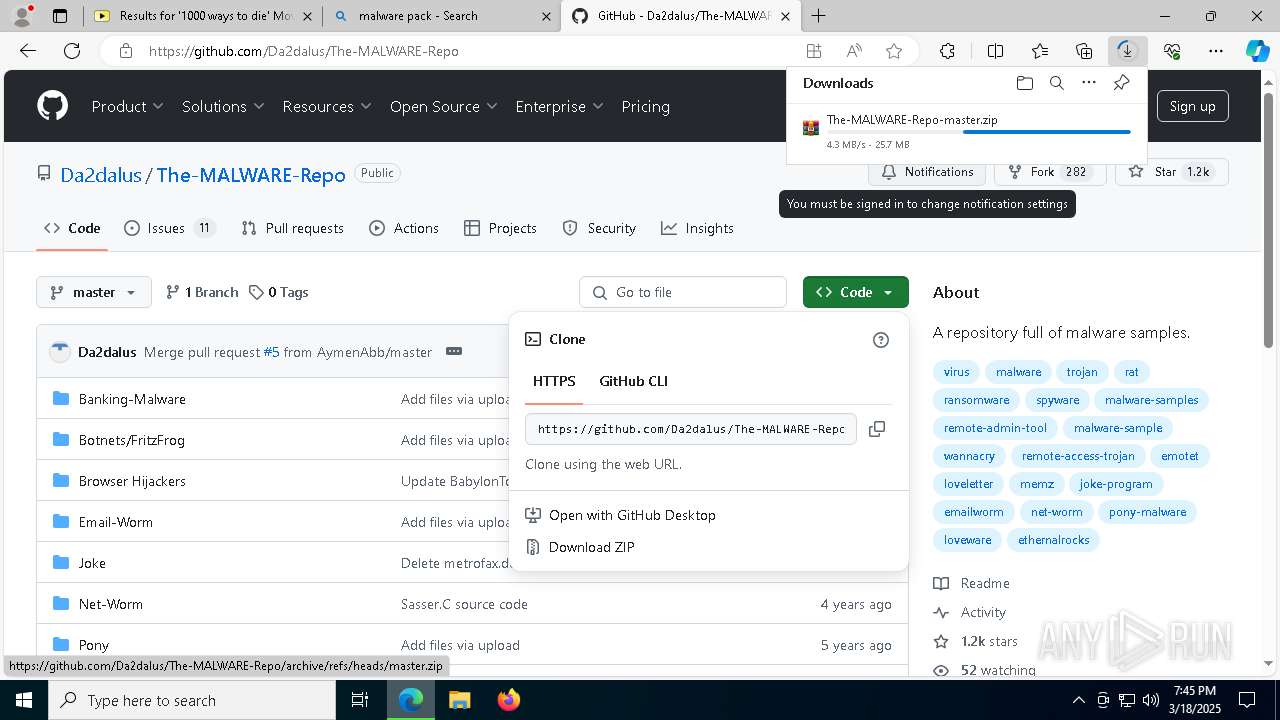Open the Banking-Malware folder
Screen dimensions: 1280x720
pos(132,399)
